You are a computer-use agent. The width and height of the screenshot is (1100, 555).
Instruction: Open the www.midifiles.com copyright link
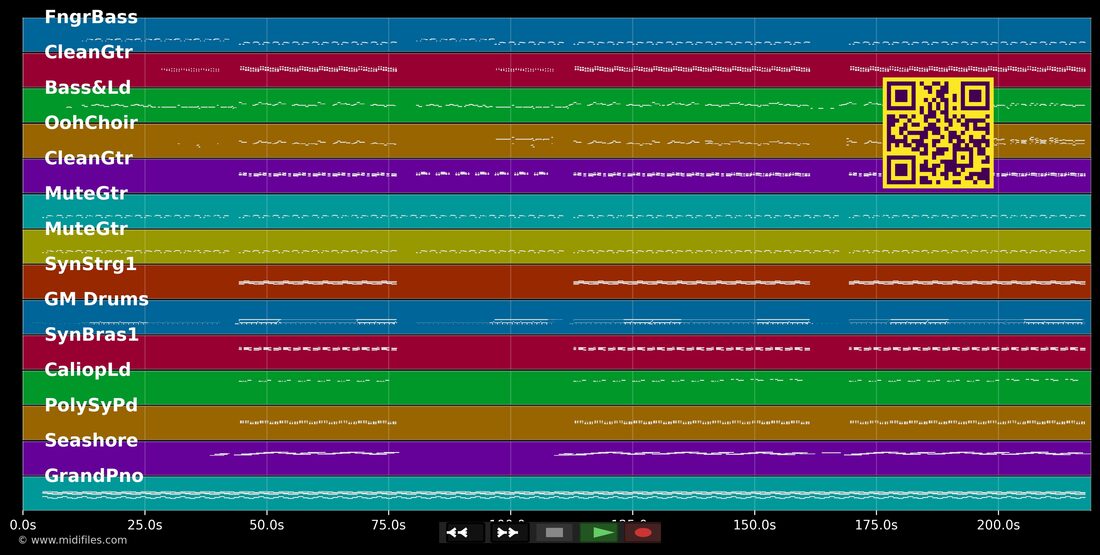point(73,540)
